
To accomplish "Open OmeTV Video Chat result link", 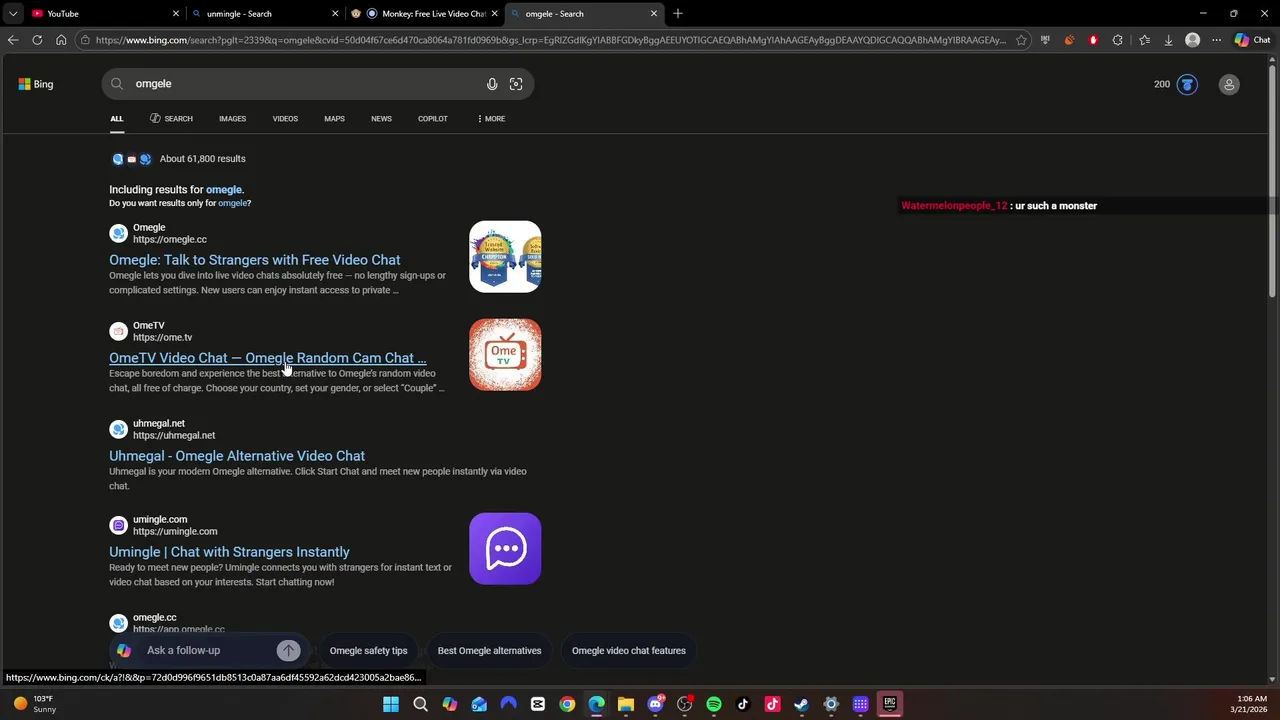I will click(x=267, y=358).
